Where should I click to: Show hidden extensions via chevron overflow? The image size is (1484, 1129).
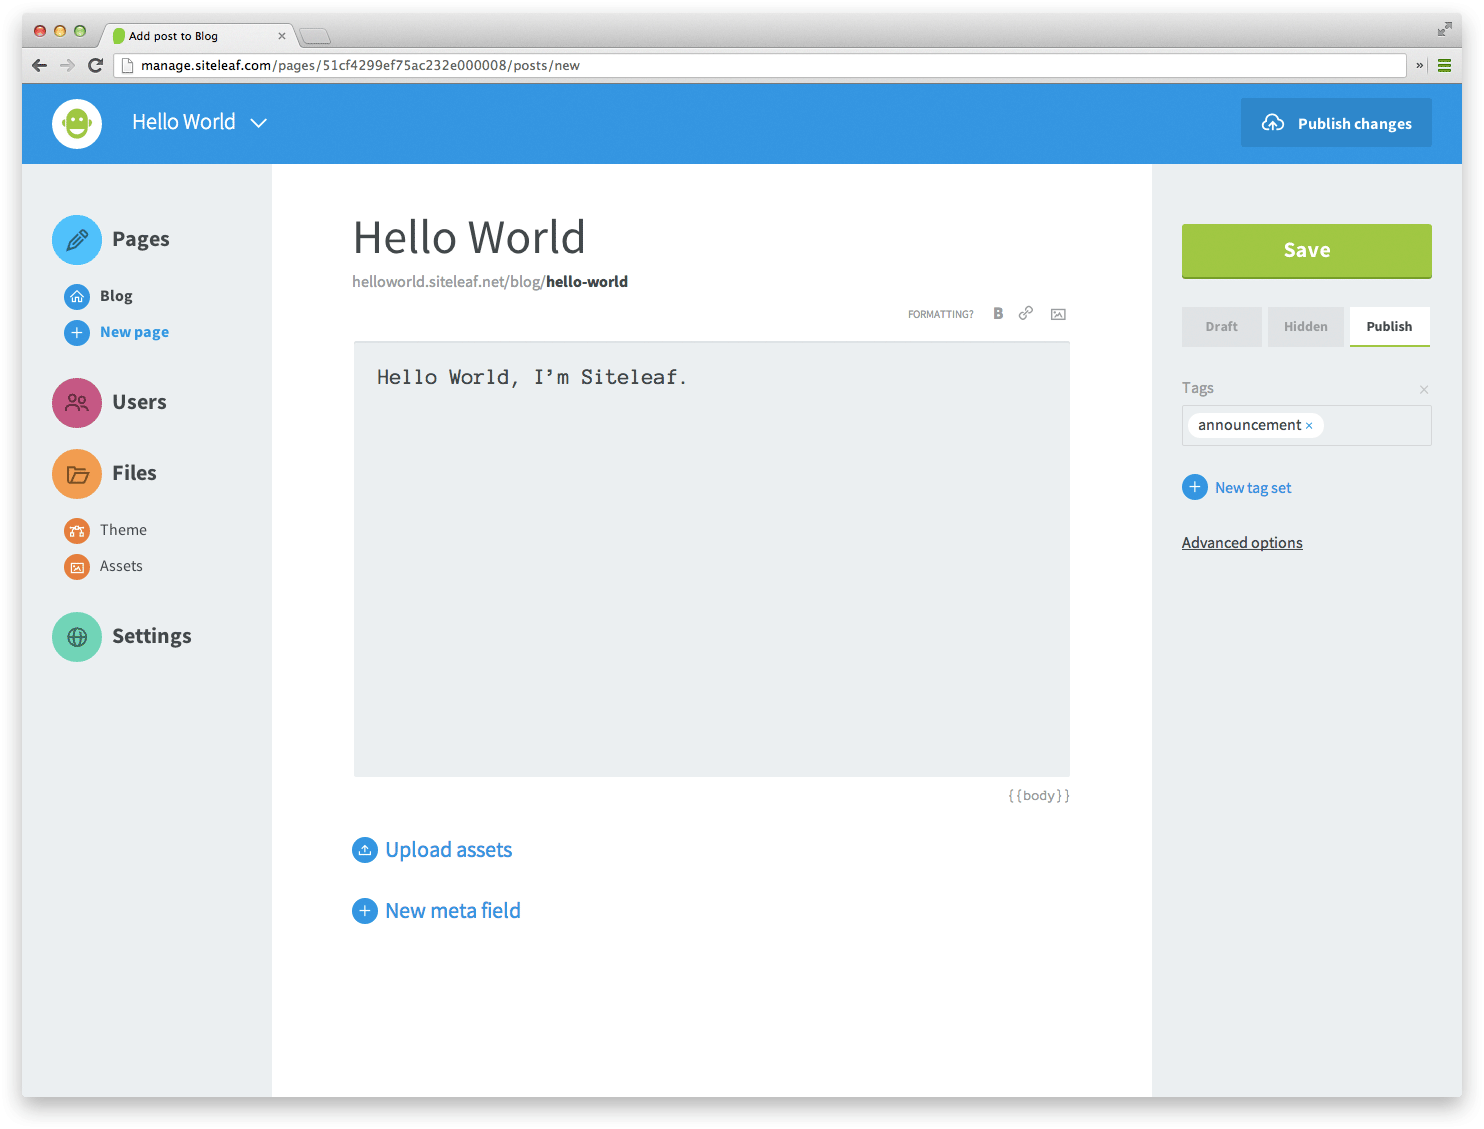point(1420,66)
